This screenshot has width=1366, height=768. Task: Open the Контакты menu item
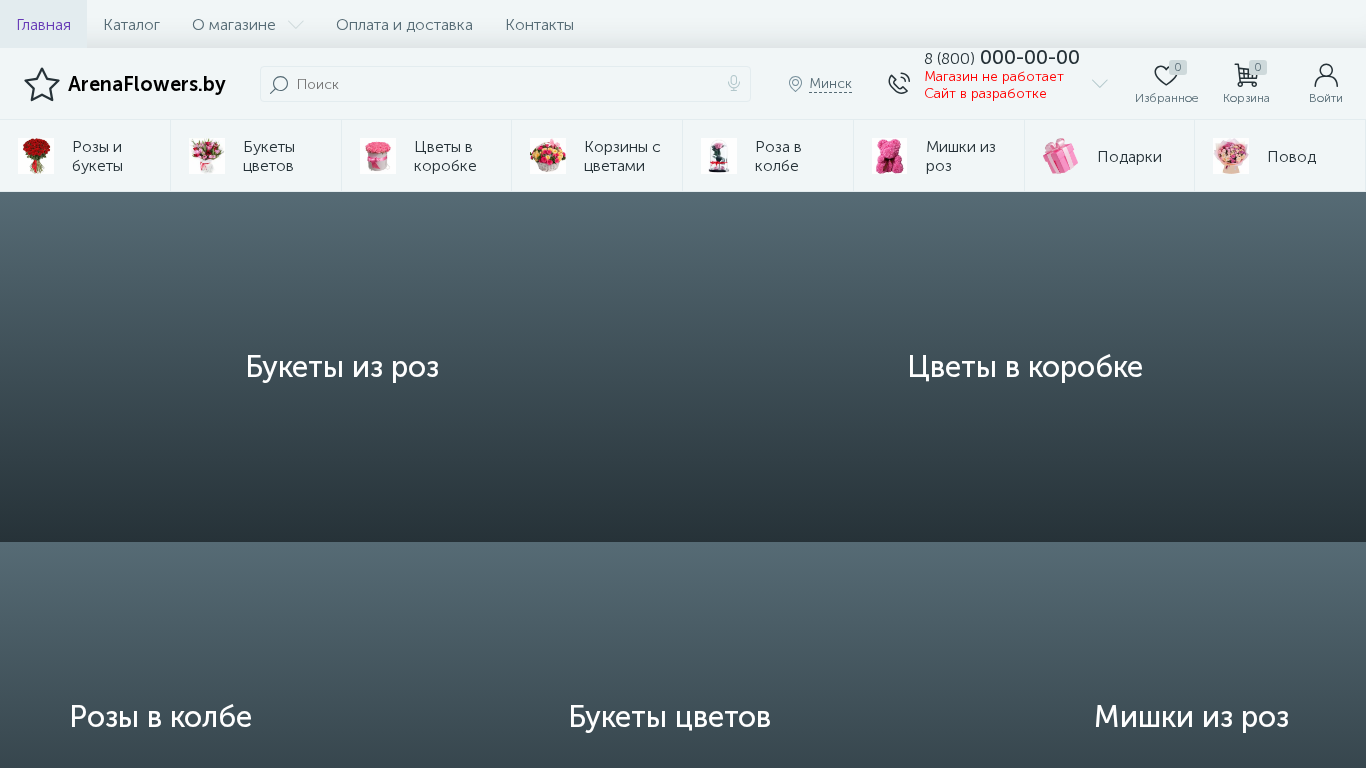[x=539, y=24]
